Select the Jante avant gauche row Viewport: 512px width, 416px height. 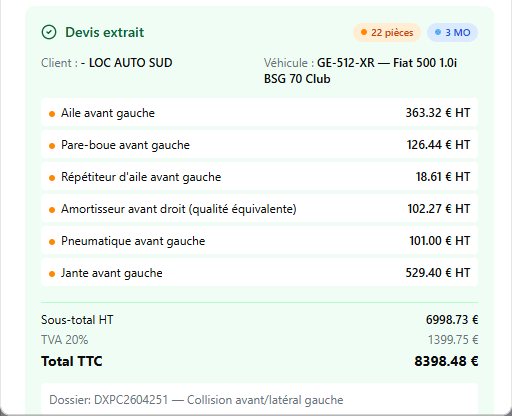point(259,273)
